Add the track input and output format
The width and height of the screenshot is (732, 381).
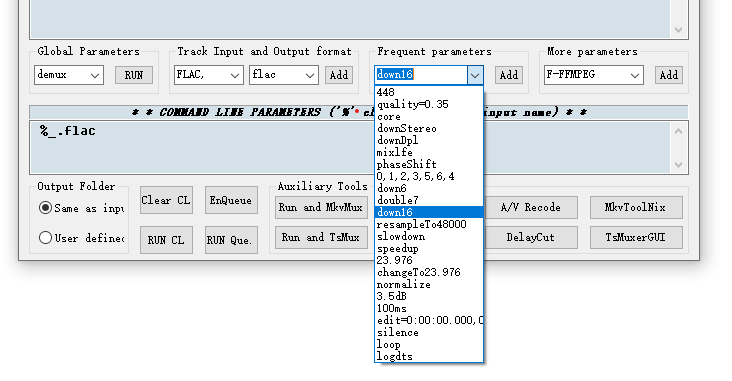[x=339, y=75]
